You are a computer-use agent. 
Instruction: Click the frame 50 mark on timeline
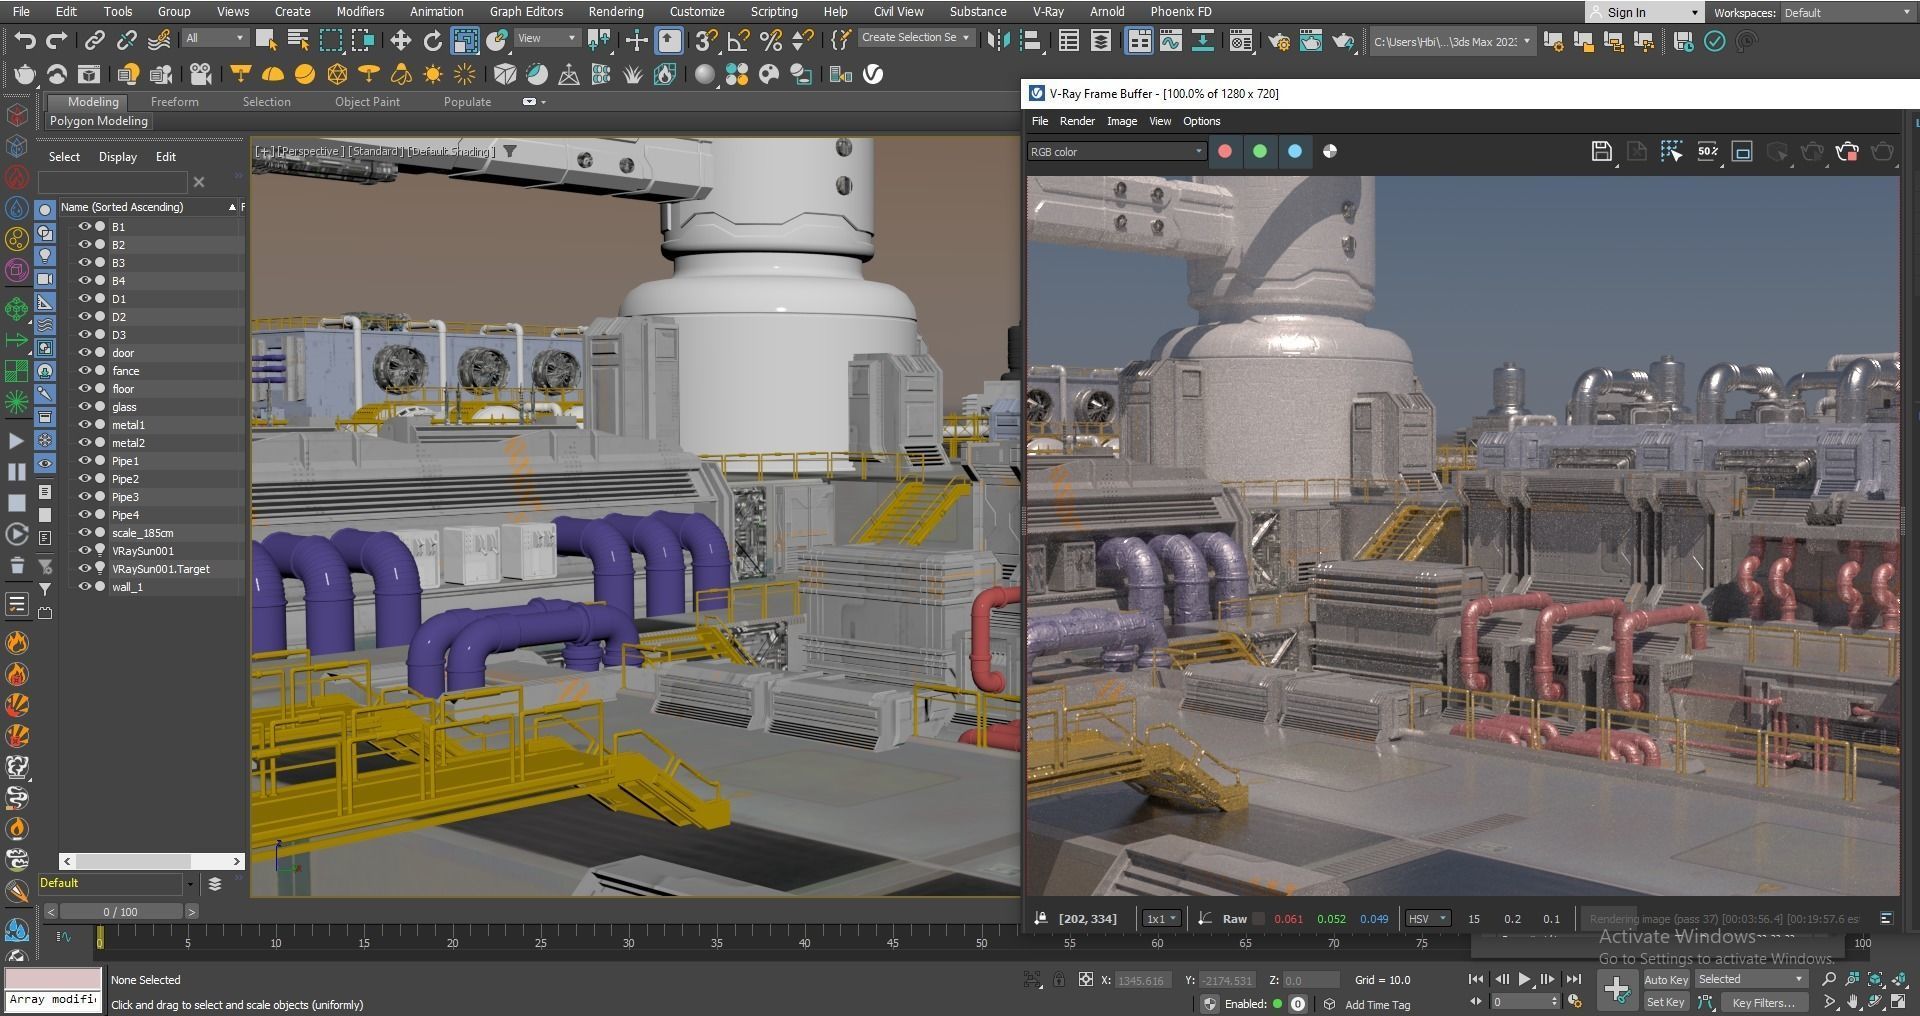pos(981,942)
